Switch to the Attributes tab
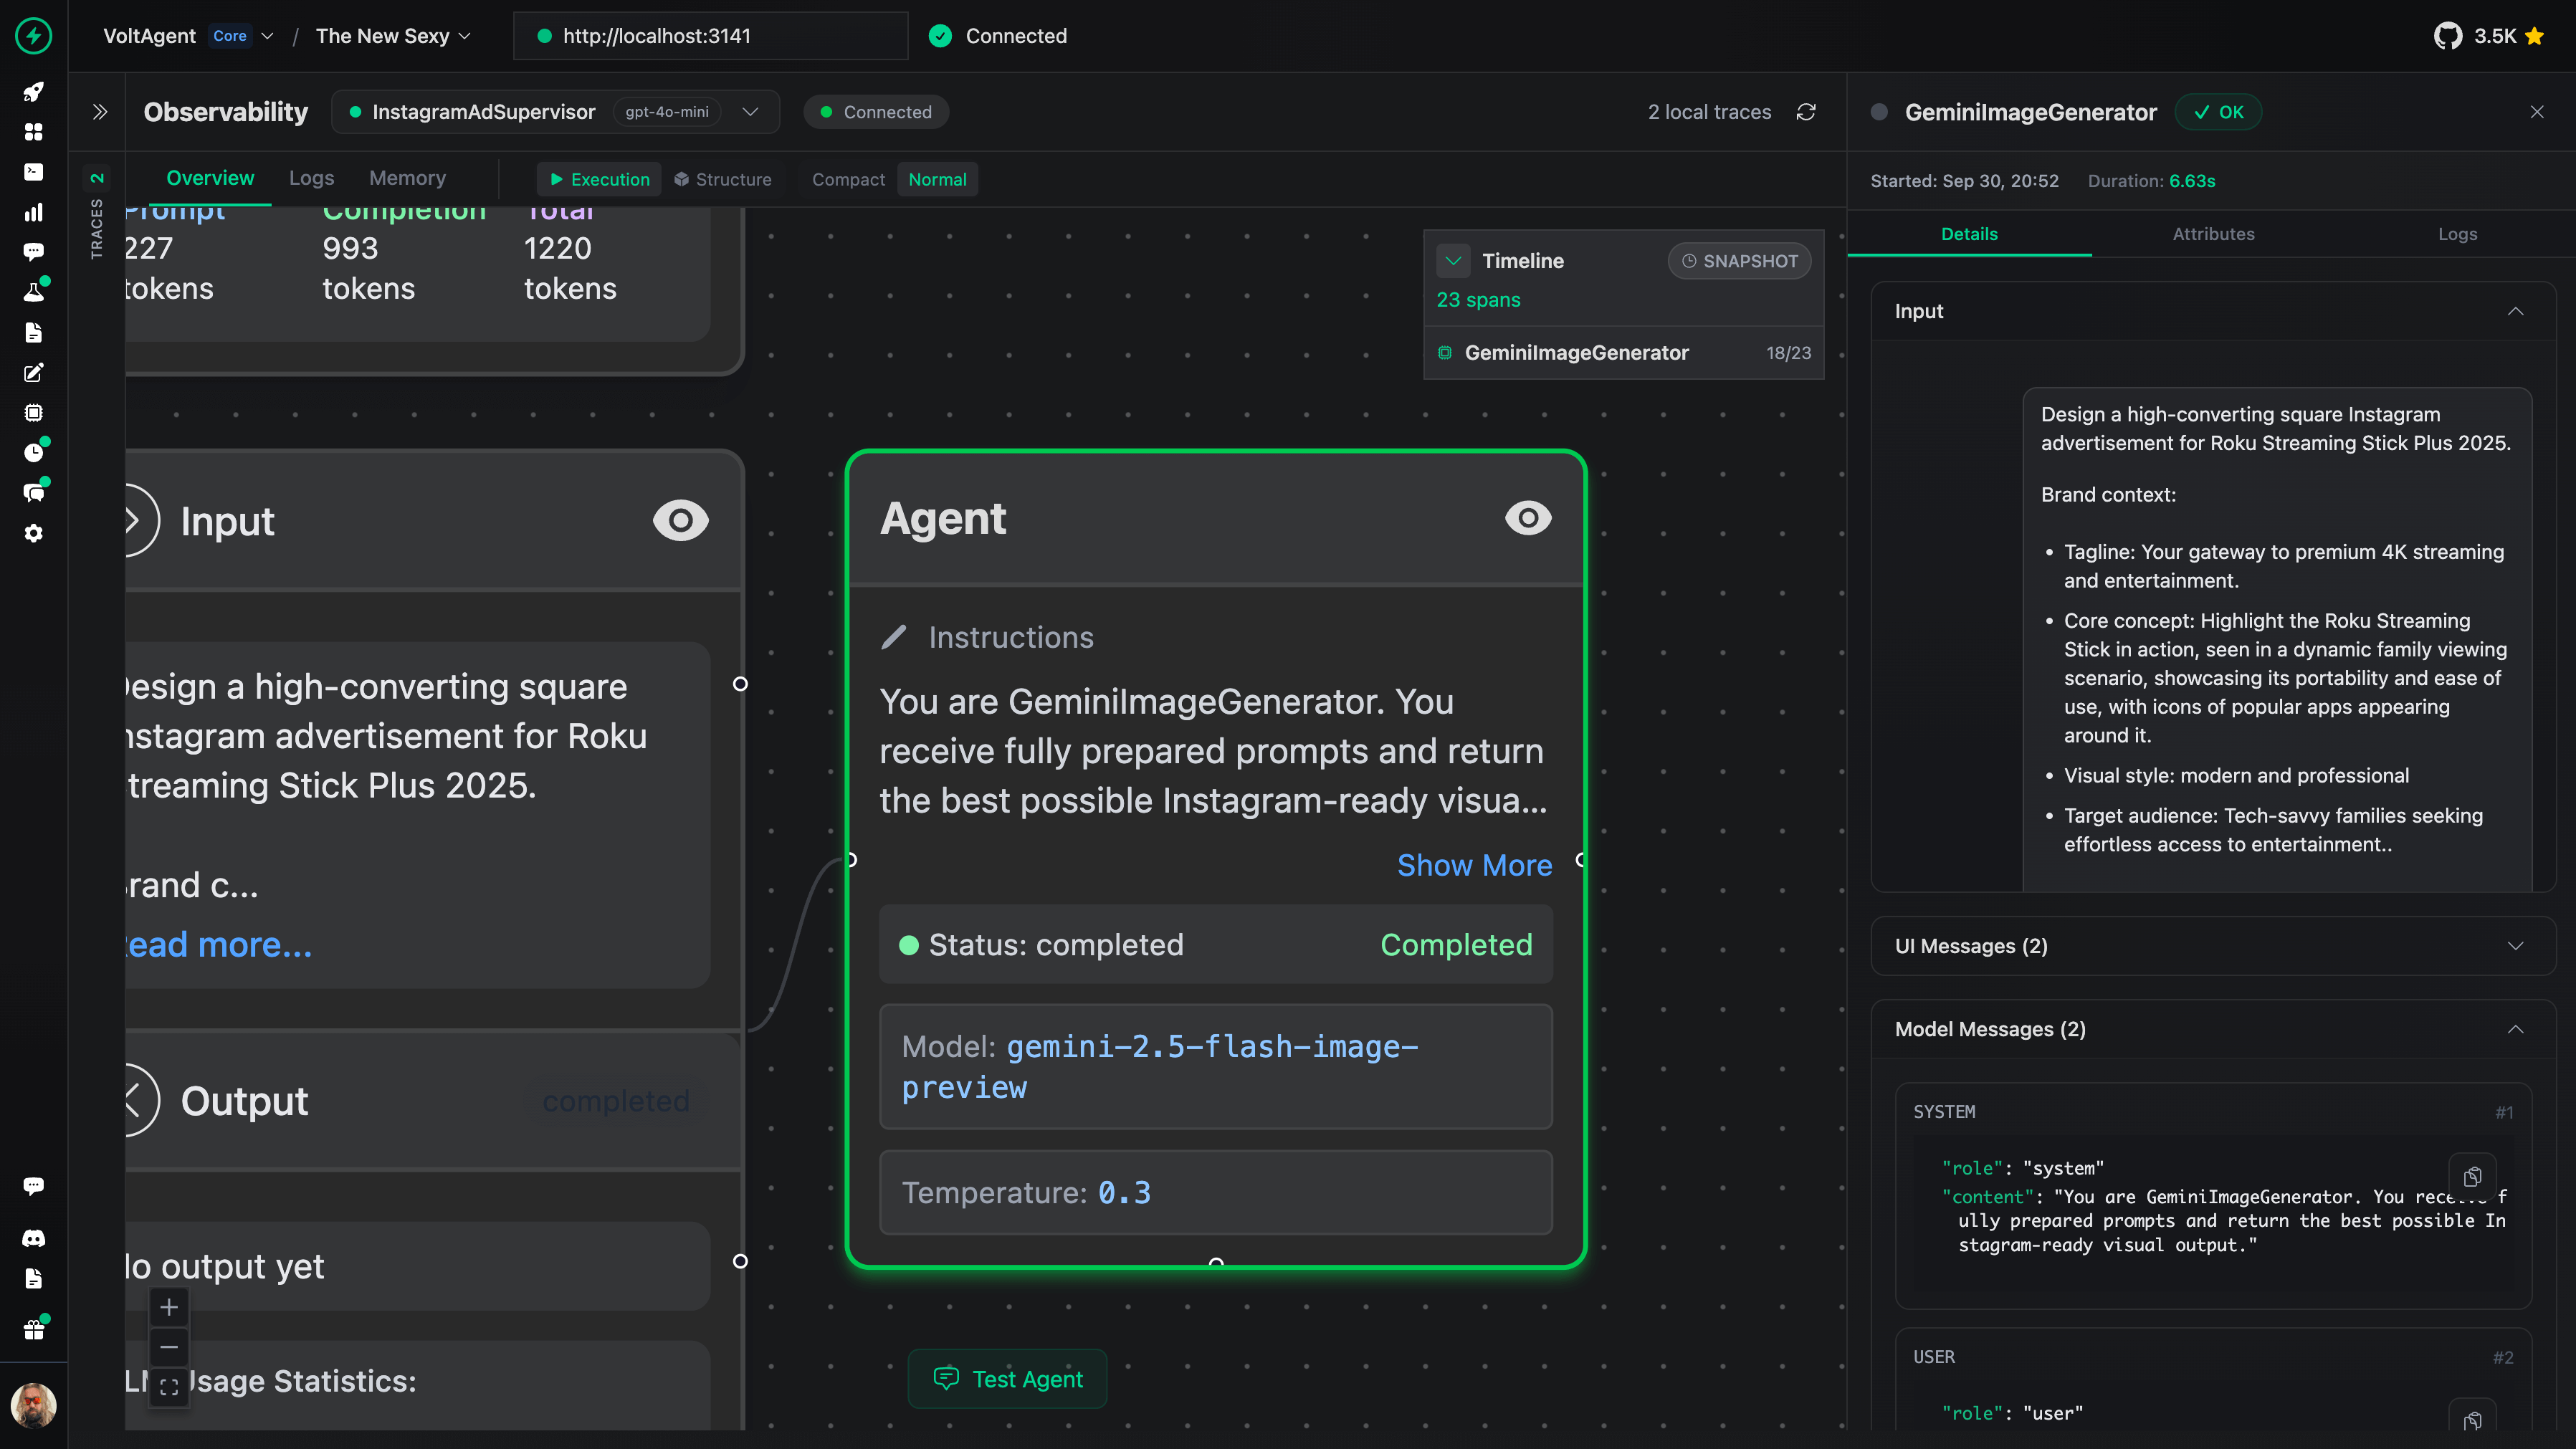This screenshot has height=1449, width=2576. tap(2213, 234)
